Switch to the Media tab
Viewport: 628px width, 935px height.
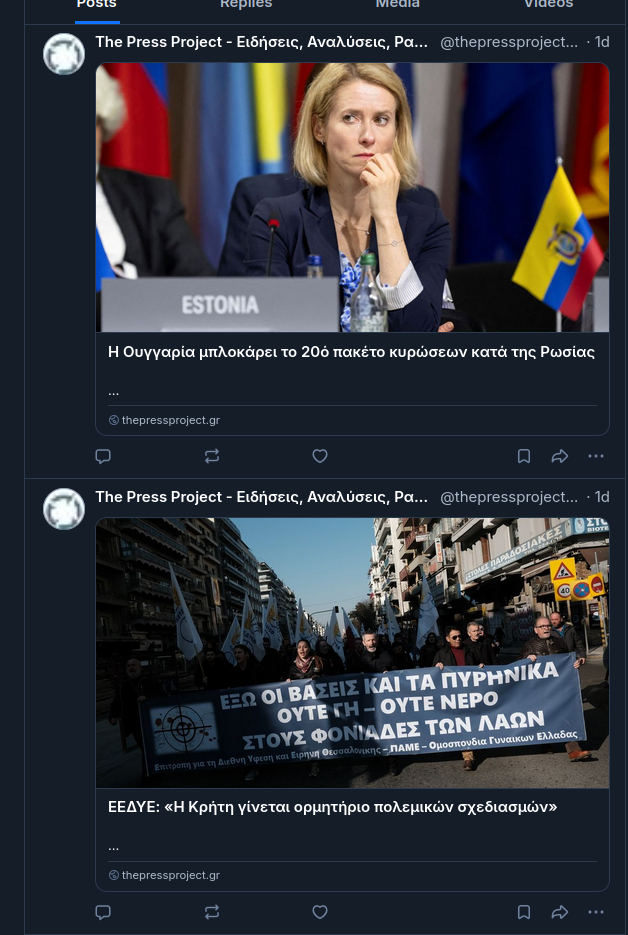coord(397,5)
